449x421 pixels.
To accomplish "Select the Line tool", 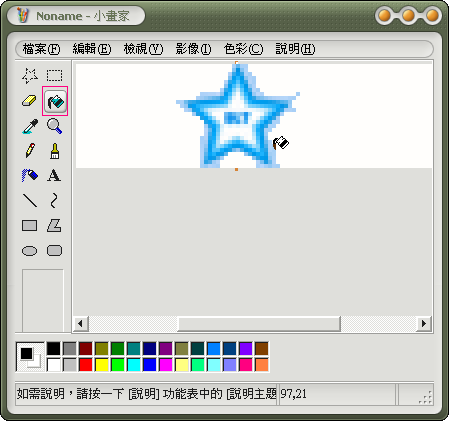I will tap(30, 200).
